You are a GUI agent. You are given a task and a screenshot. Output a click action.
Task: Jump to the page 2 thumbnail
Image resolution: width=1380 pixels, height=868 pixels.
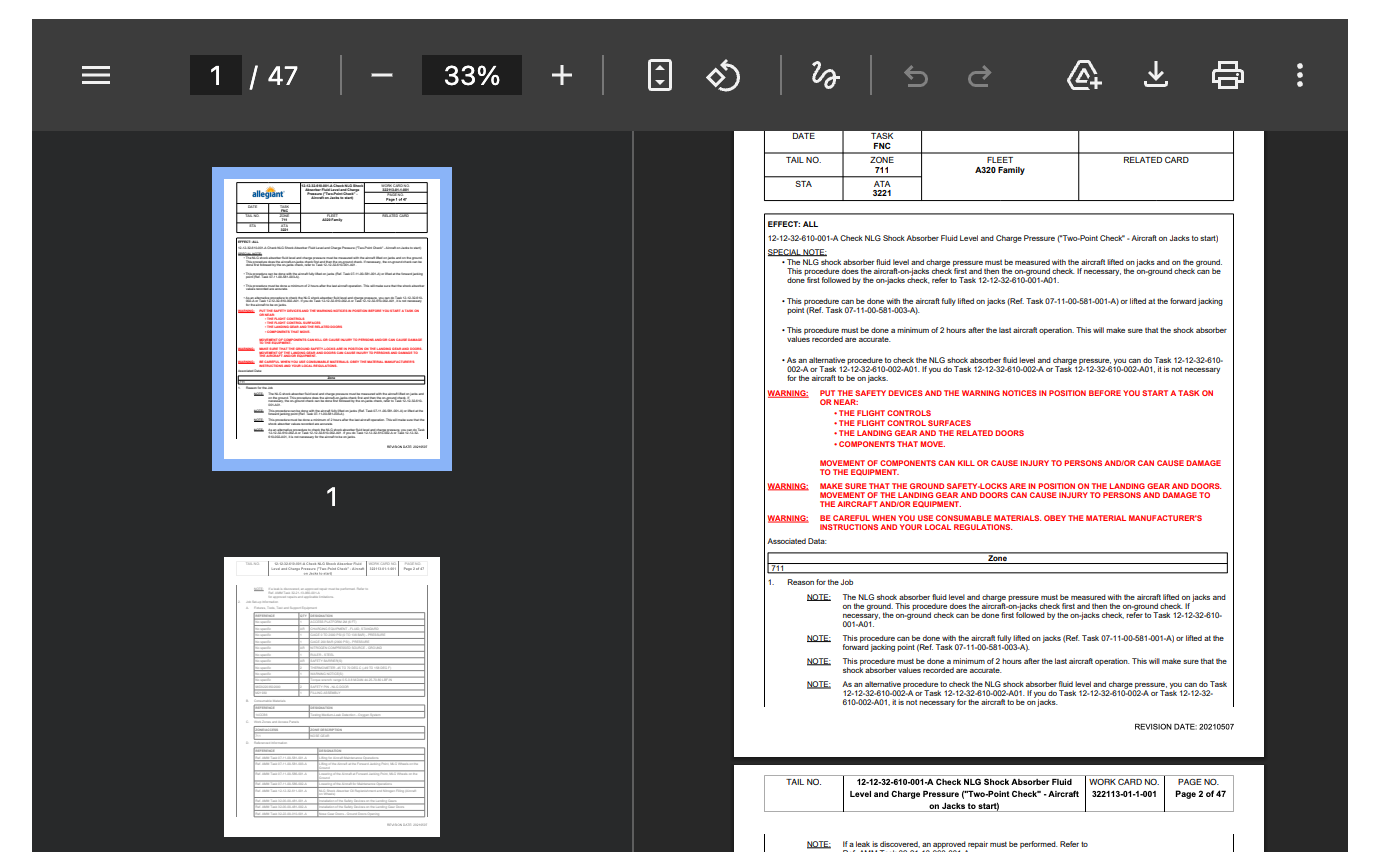[332, 696]
